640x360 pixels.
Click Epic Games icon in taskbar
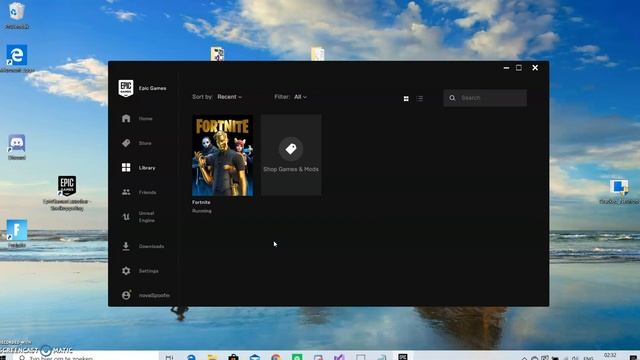(403, 357)
